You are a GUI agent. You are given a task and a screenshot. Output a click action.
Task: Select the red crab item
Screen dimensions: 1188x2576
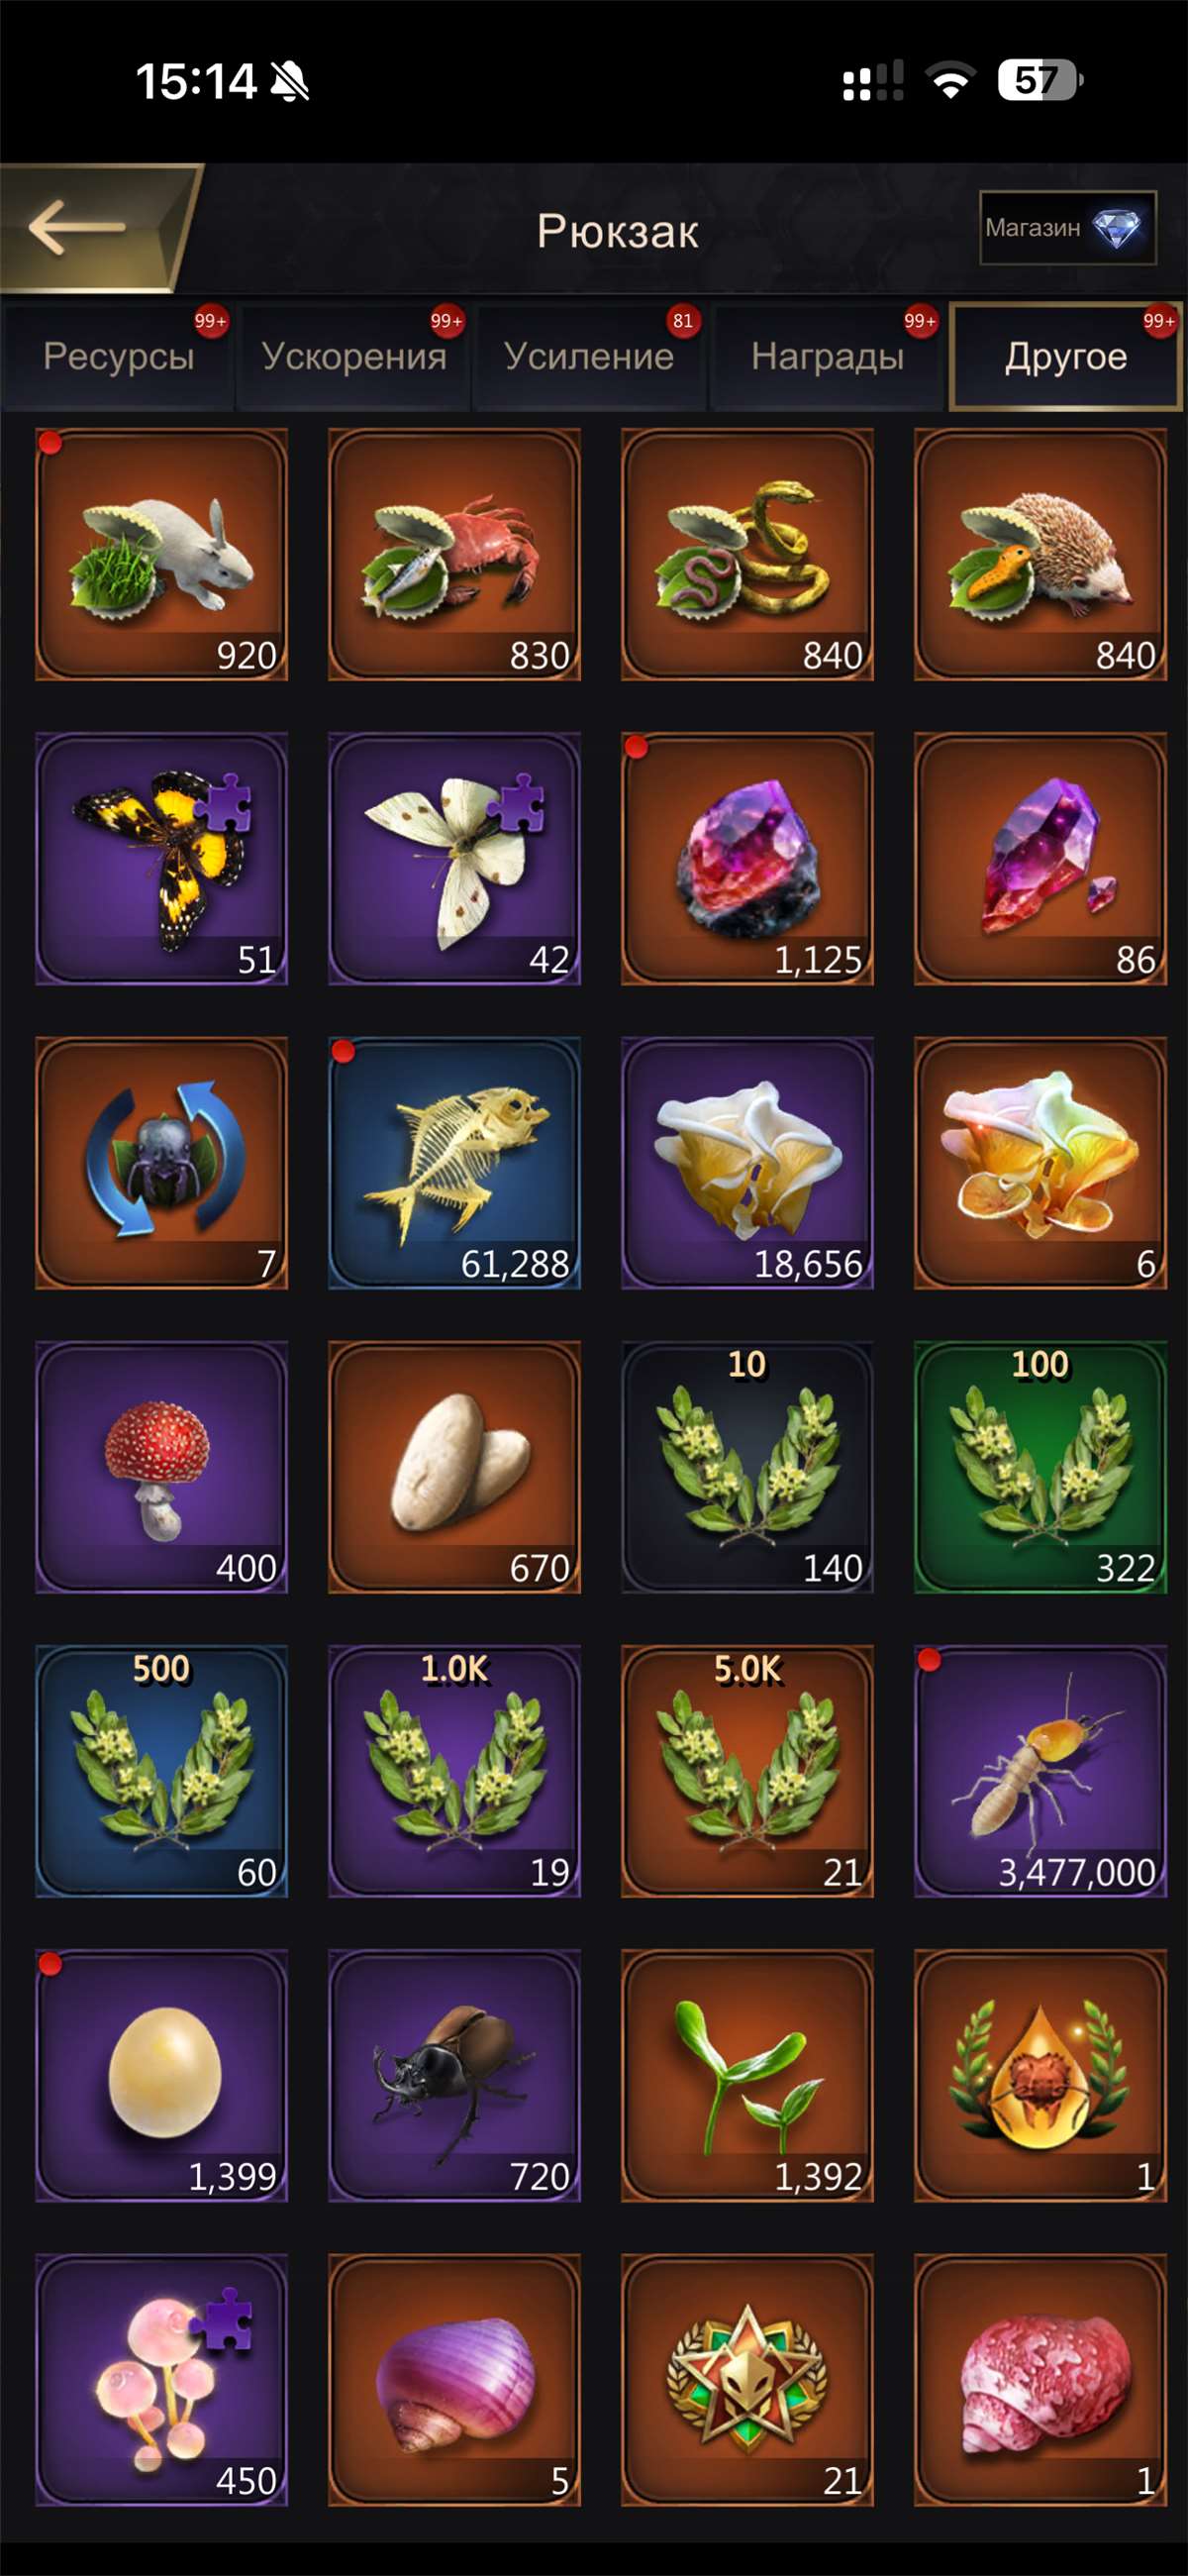(x=454, y=554)
